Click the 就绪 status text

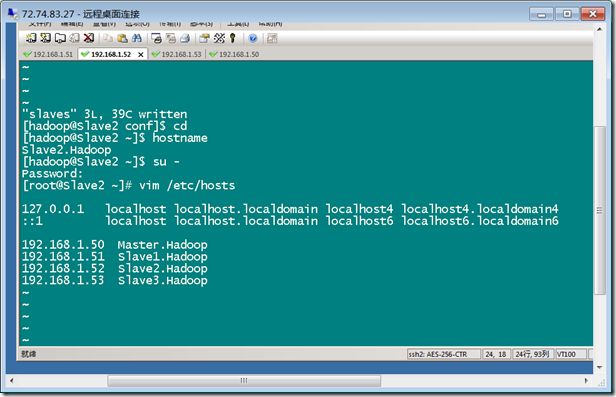[x=29, y=354]
